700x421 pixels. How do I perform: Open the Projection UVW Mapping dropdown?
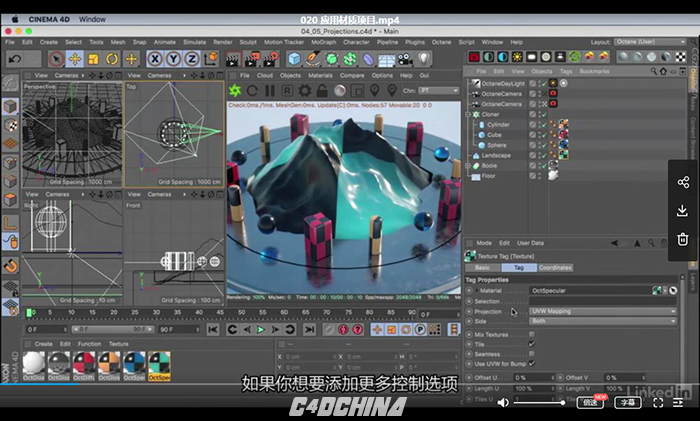pyautogui.click(x=603, y=311)
